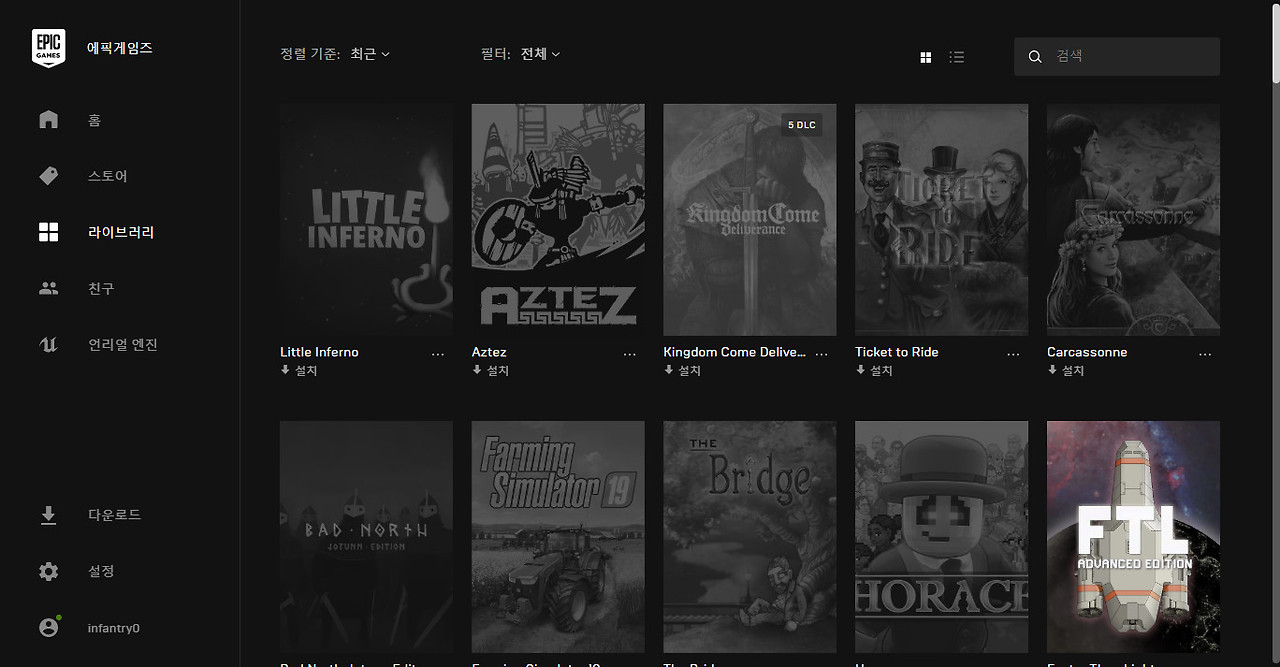This screenshot has height=667, width=1280.
Task: Switch to list view layout
Action: pyautogui.click(x=957, y=58)
